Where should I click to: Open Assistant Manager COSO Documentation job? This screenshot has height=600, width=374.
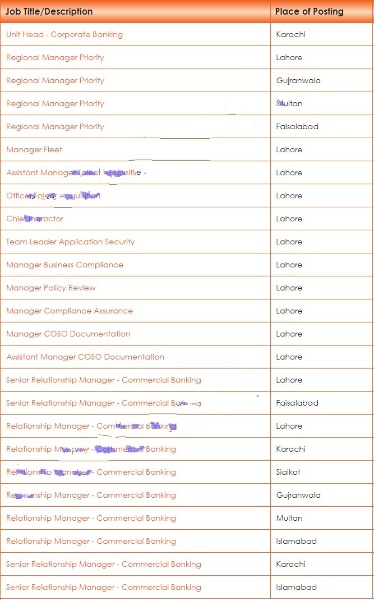pos(85,357)
